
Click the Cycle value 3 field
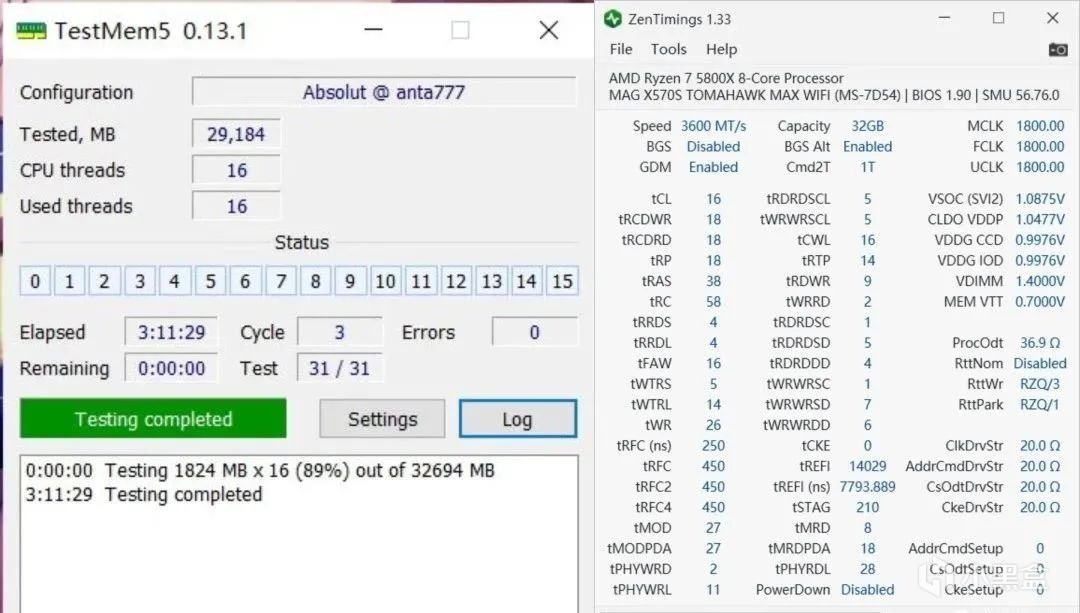pos(340,332)
